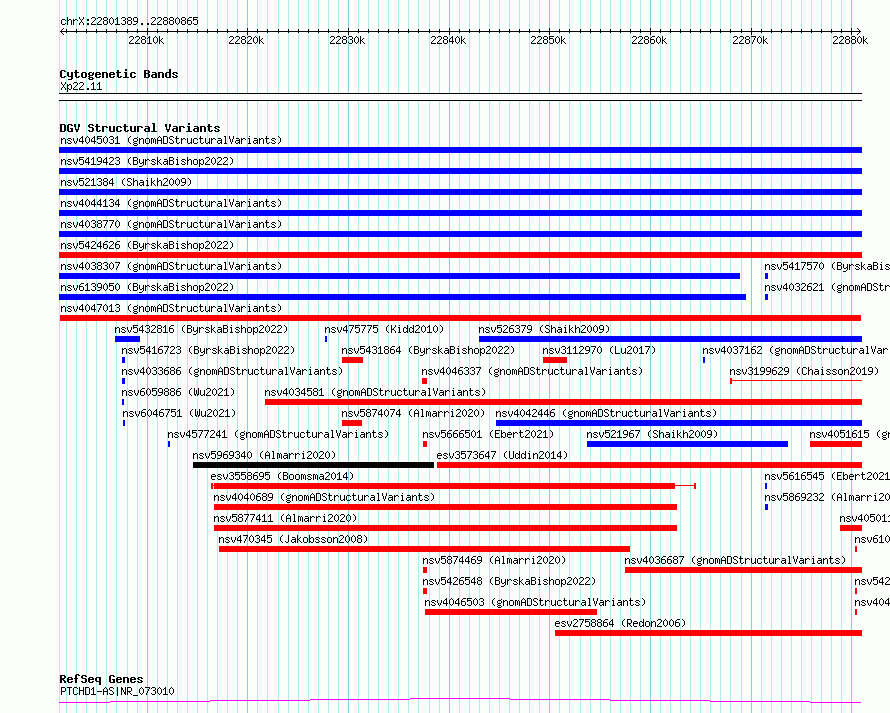Click the black bar of nsv5969340
Image resolution: width=890 pixels, height=713 pixels.
click(313, 465)
